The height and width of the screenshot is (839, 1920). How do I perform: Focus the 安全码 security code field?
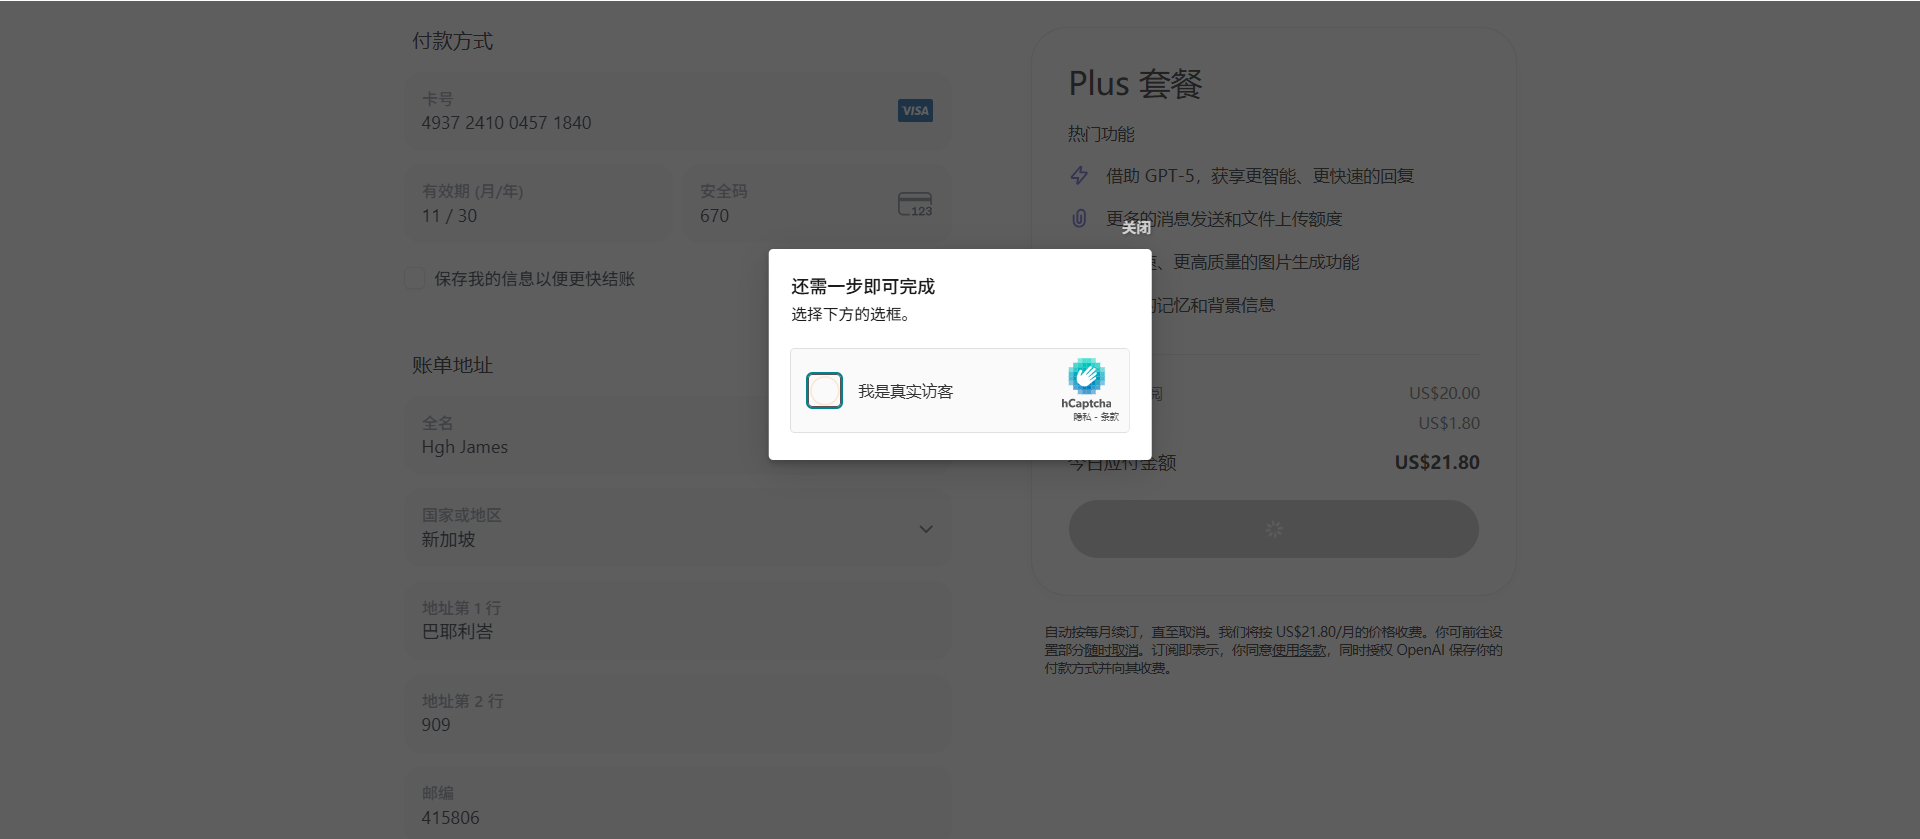click(816, 204)
